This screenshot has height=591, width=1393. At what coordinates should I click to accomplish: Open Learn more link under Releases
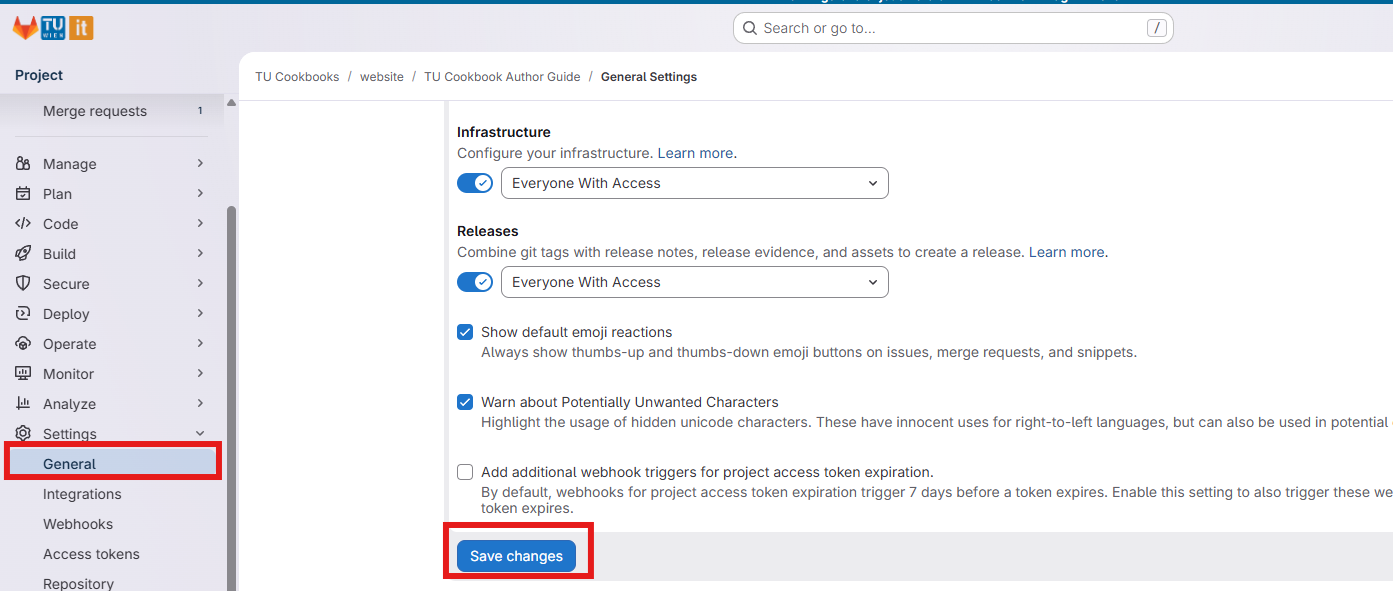1067,252
